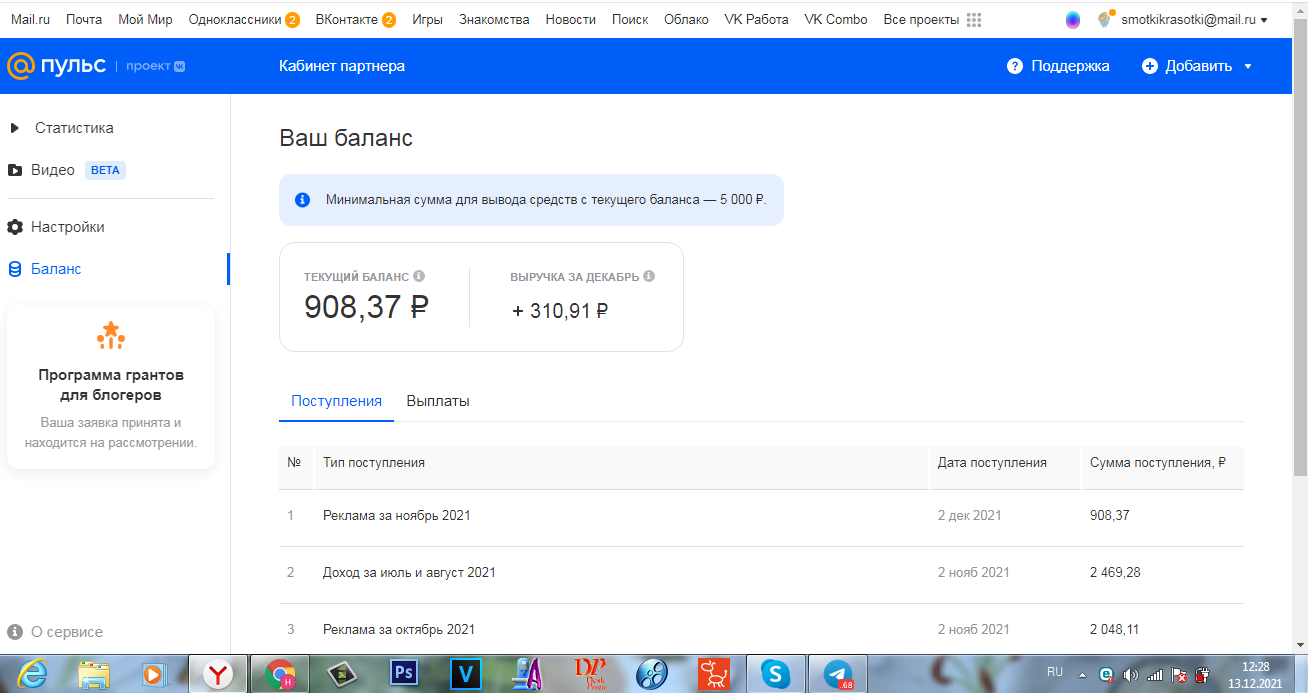This screenshot has height=693, width=1308.
Task: Open Internet Explorer from taskbar
Action: (32, 674)
